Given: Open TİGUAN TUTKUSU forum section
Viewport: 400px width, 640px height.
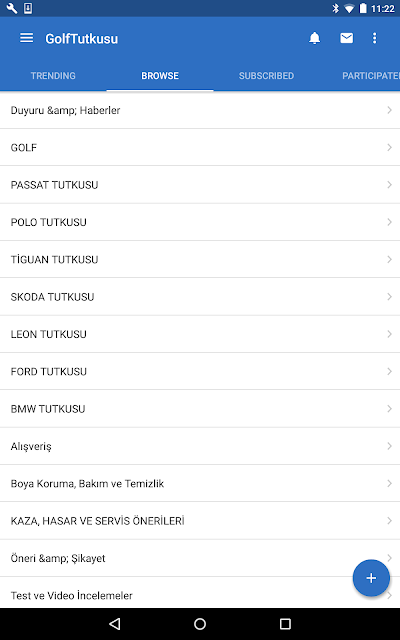Looking at the screenshot, I should tap(200, 260).
